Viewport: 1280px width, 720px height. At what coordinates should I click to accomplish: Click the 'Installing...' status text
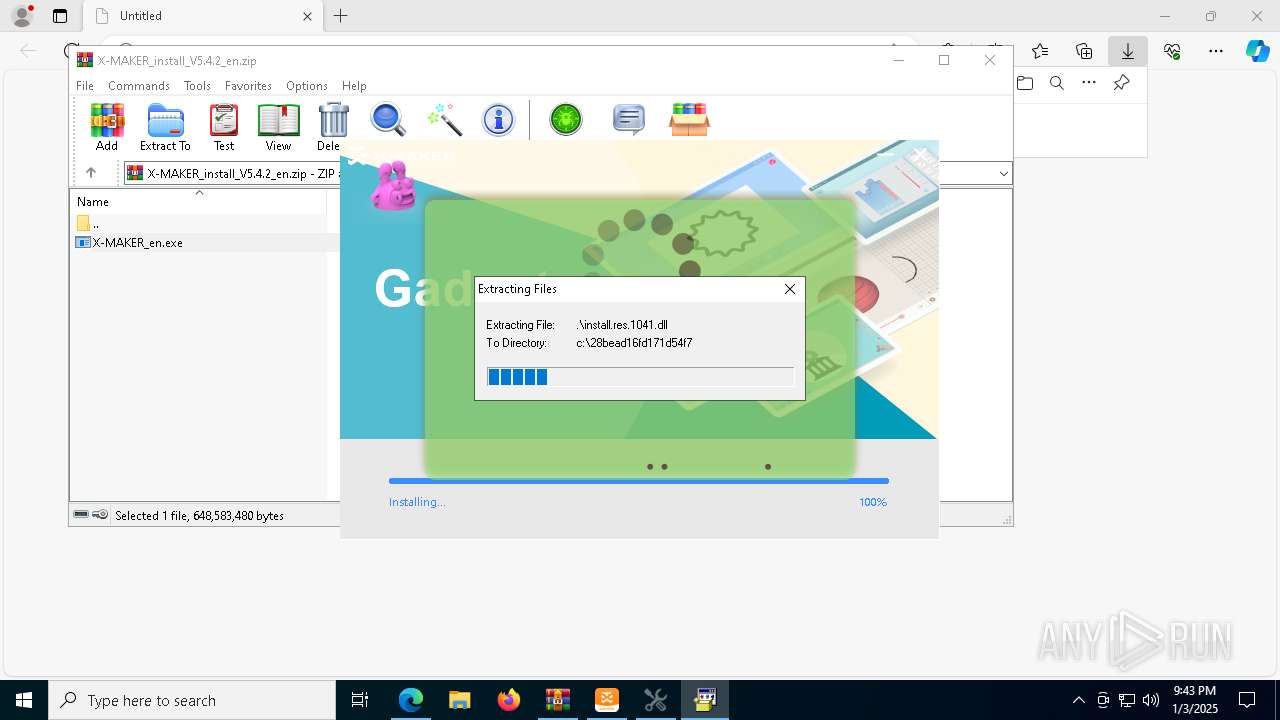pyautogui.click(x=417, y=502)
